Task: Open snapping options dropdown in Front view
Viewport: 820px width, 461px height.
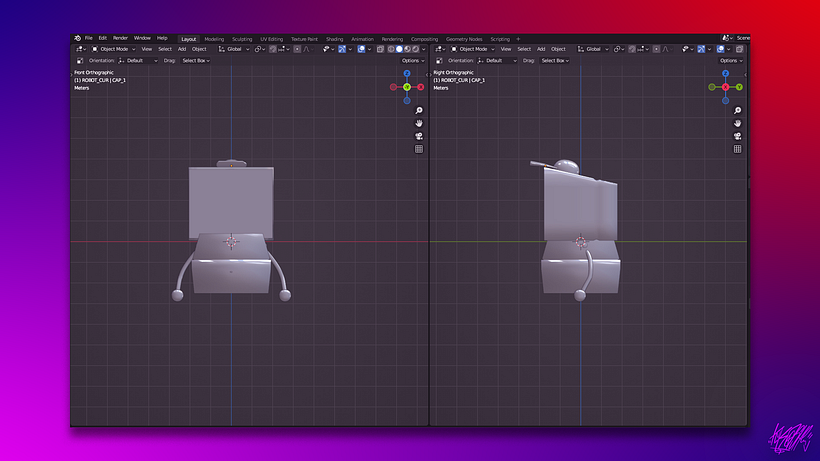Action: point(284,49)
